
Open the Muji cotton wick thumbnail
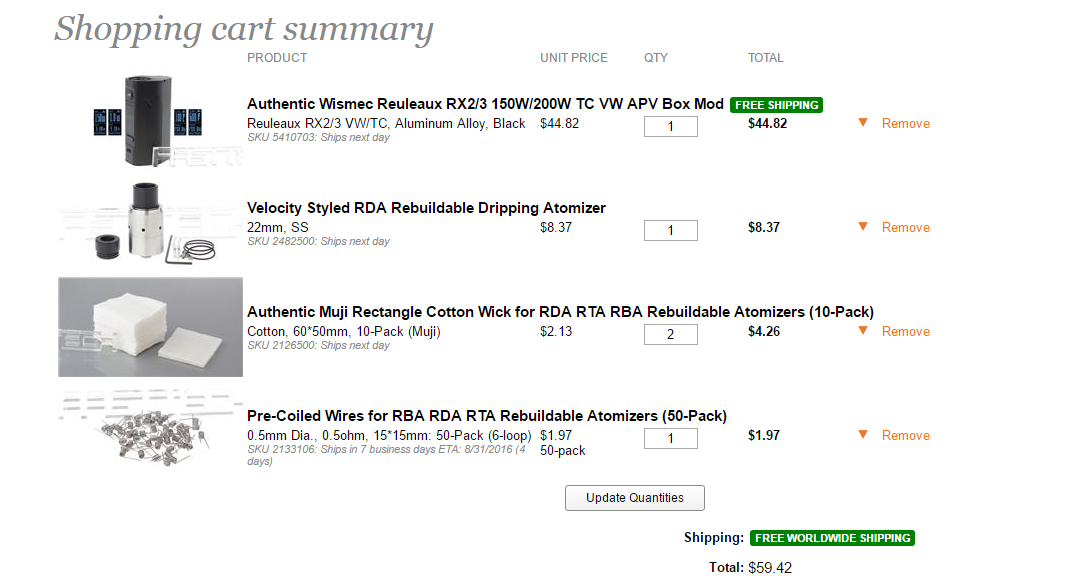point(150,327)
